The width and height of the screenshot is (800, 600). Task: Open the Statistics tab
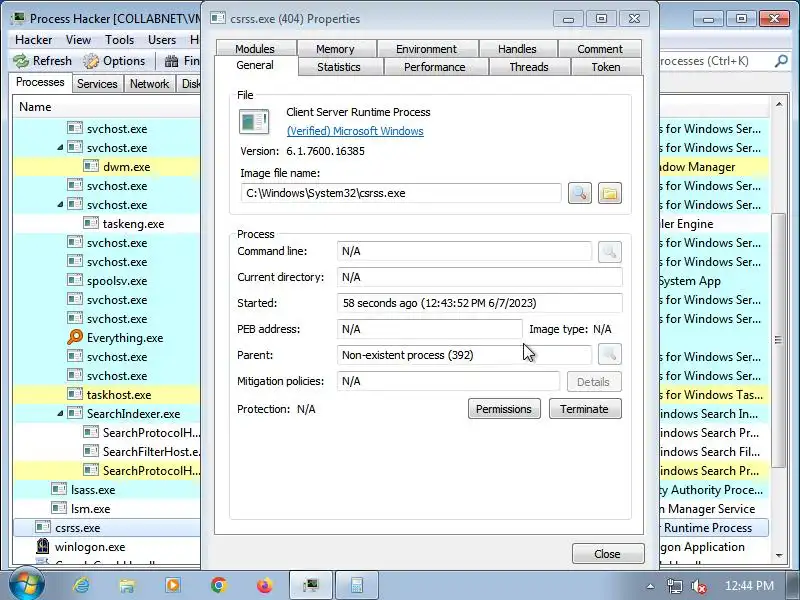pos(339,67)
